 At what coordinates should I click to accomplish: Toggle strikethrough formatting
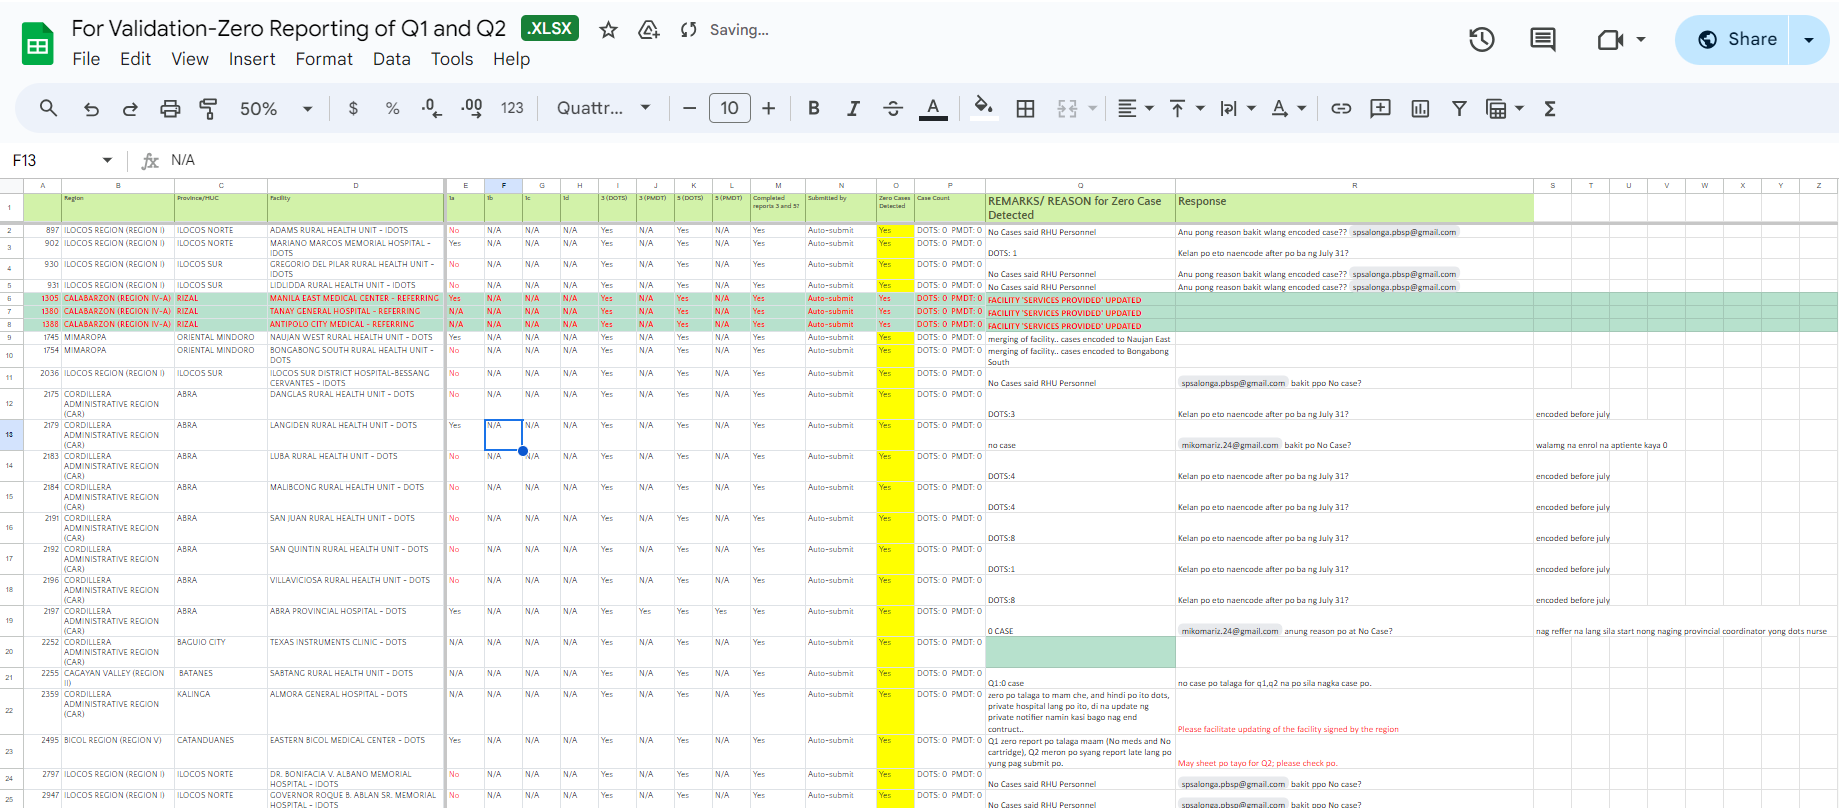pyautogui.click(x=893, y=108)
